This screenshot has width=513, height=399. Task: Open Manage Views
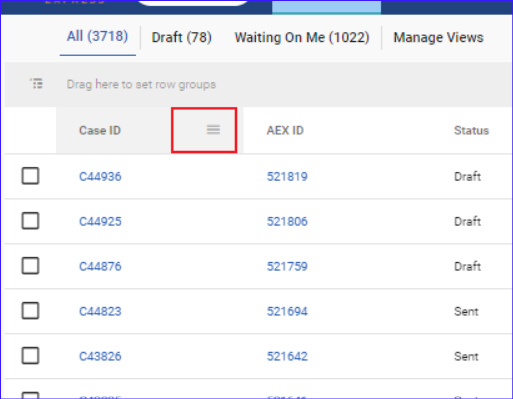point(438,37)
